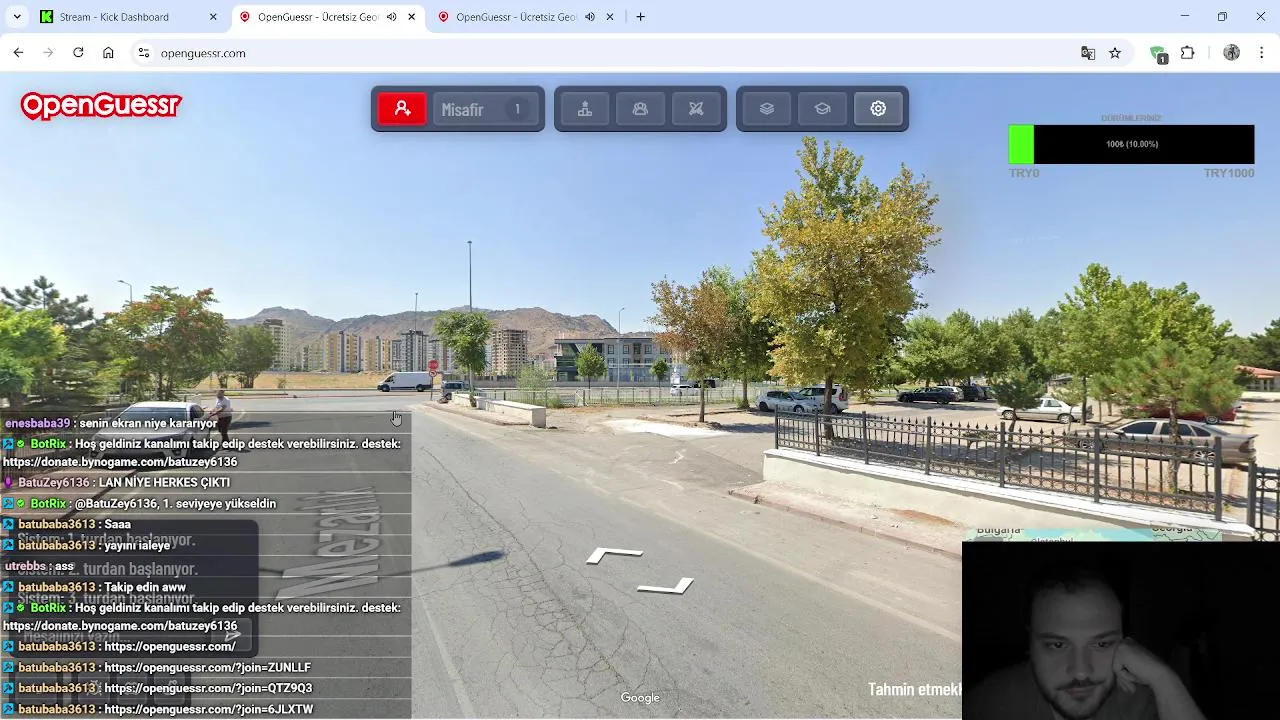Bookmark this page with star
This screenshot has width=1280, height=720.
(x=1115, y=53)
